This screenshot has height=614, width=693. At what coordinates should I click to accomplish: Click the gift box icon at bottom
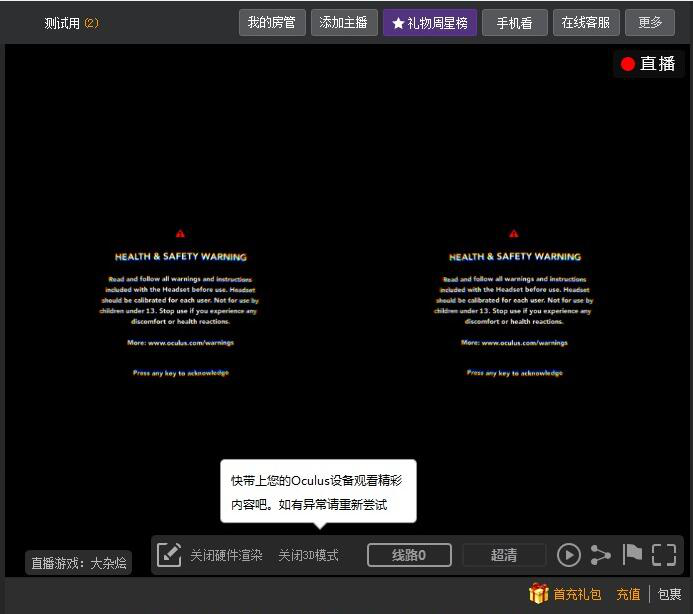[x=538, y=593]
